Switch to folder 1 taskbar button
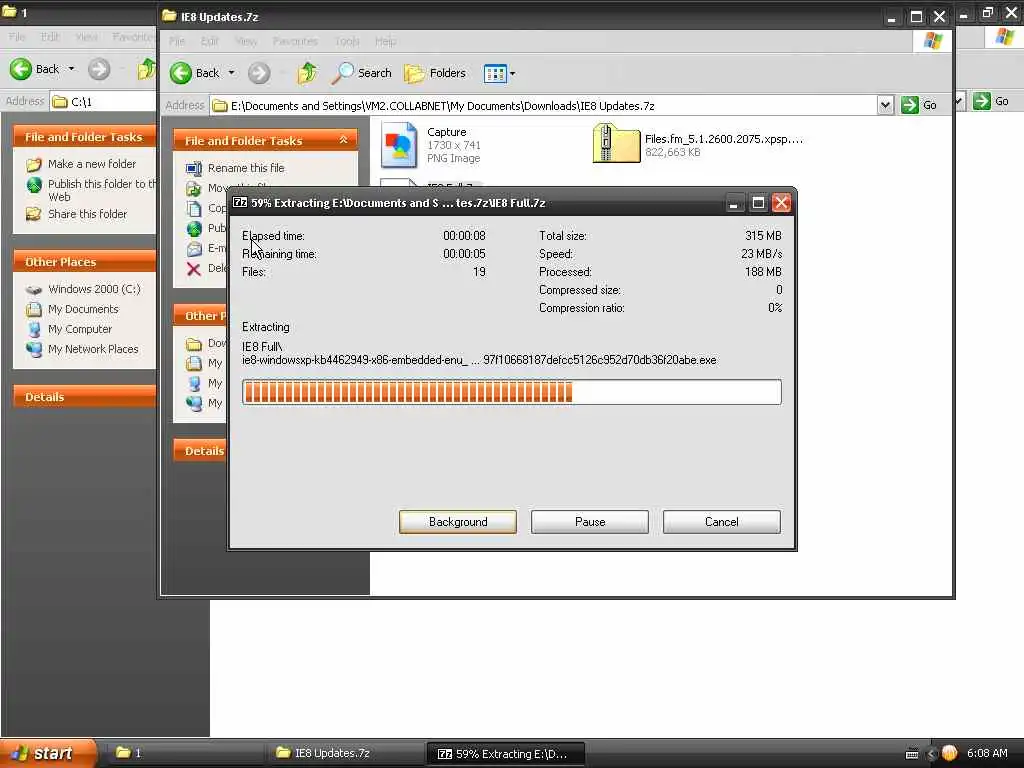 pos(184,754)
